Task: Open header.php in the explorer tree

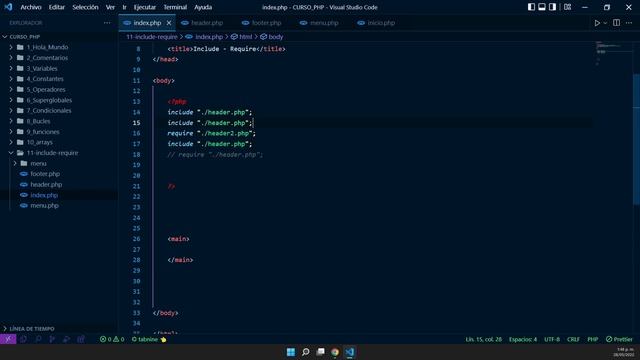Action: point(59,184)
